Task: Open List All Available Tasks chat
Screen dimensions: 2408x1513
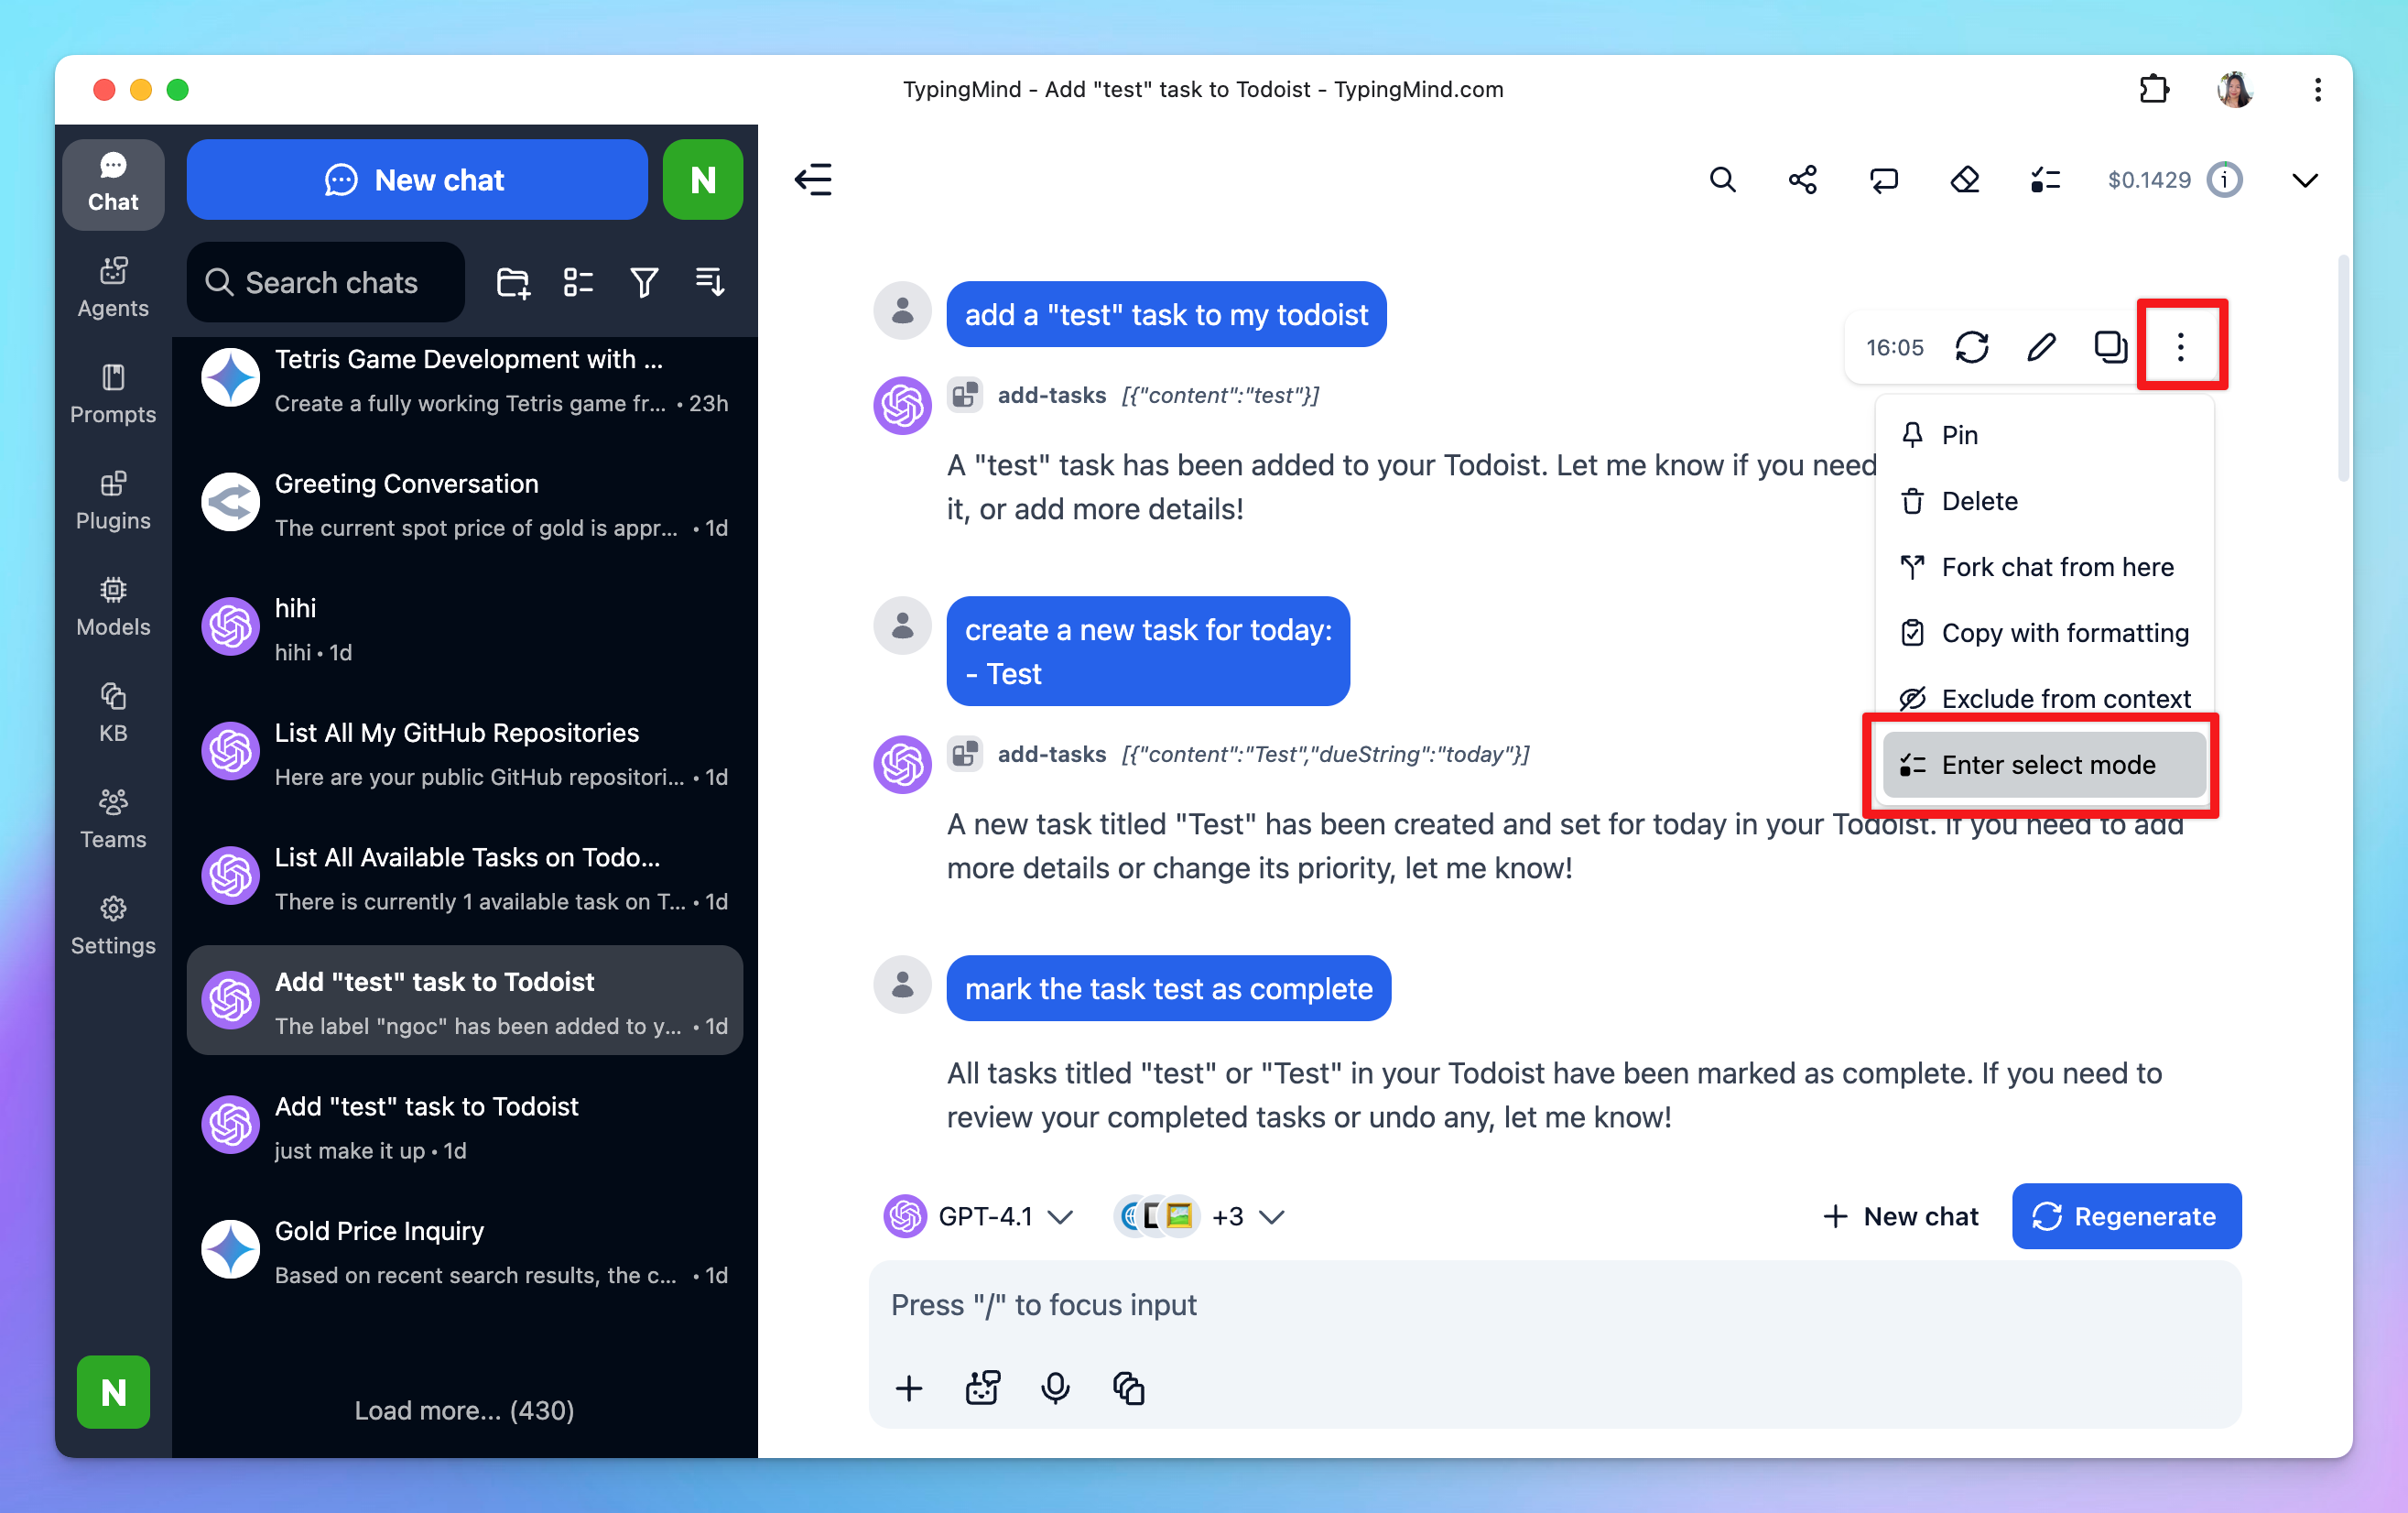Action: pos(465,878)
